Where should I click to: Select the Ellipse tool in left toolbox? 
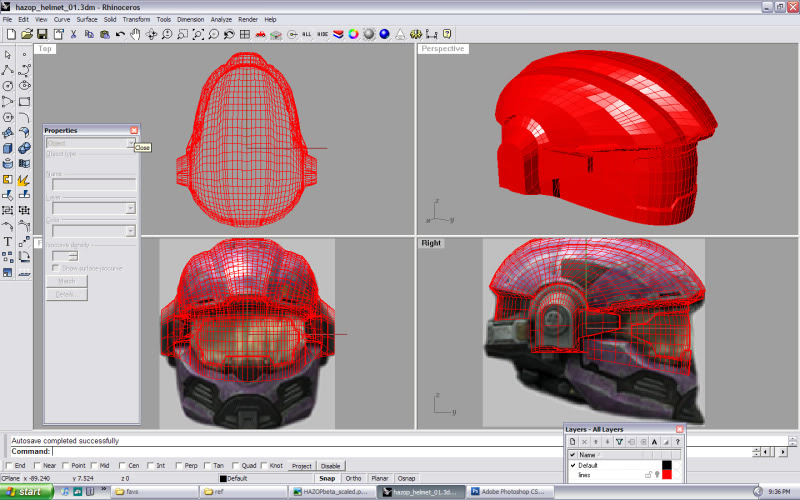tap(24, 86)
